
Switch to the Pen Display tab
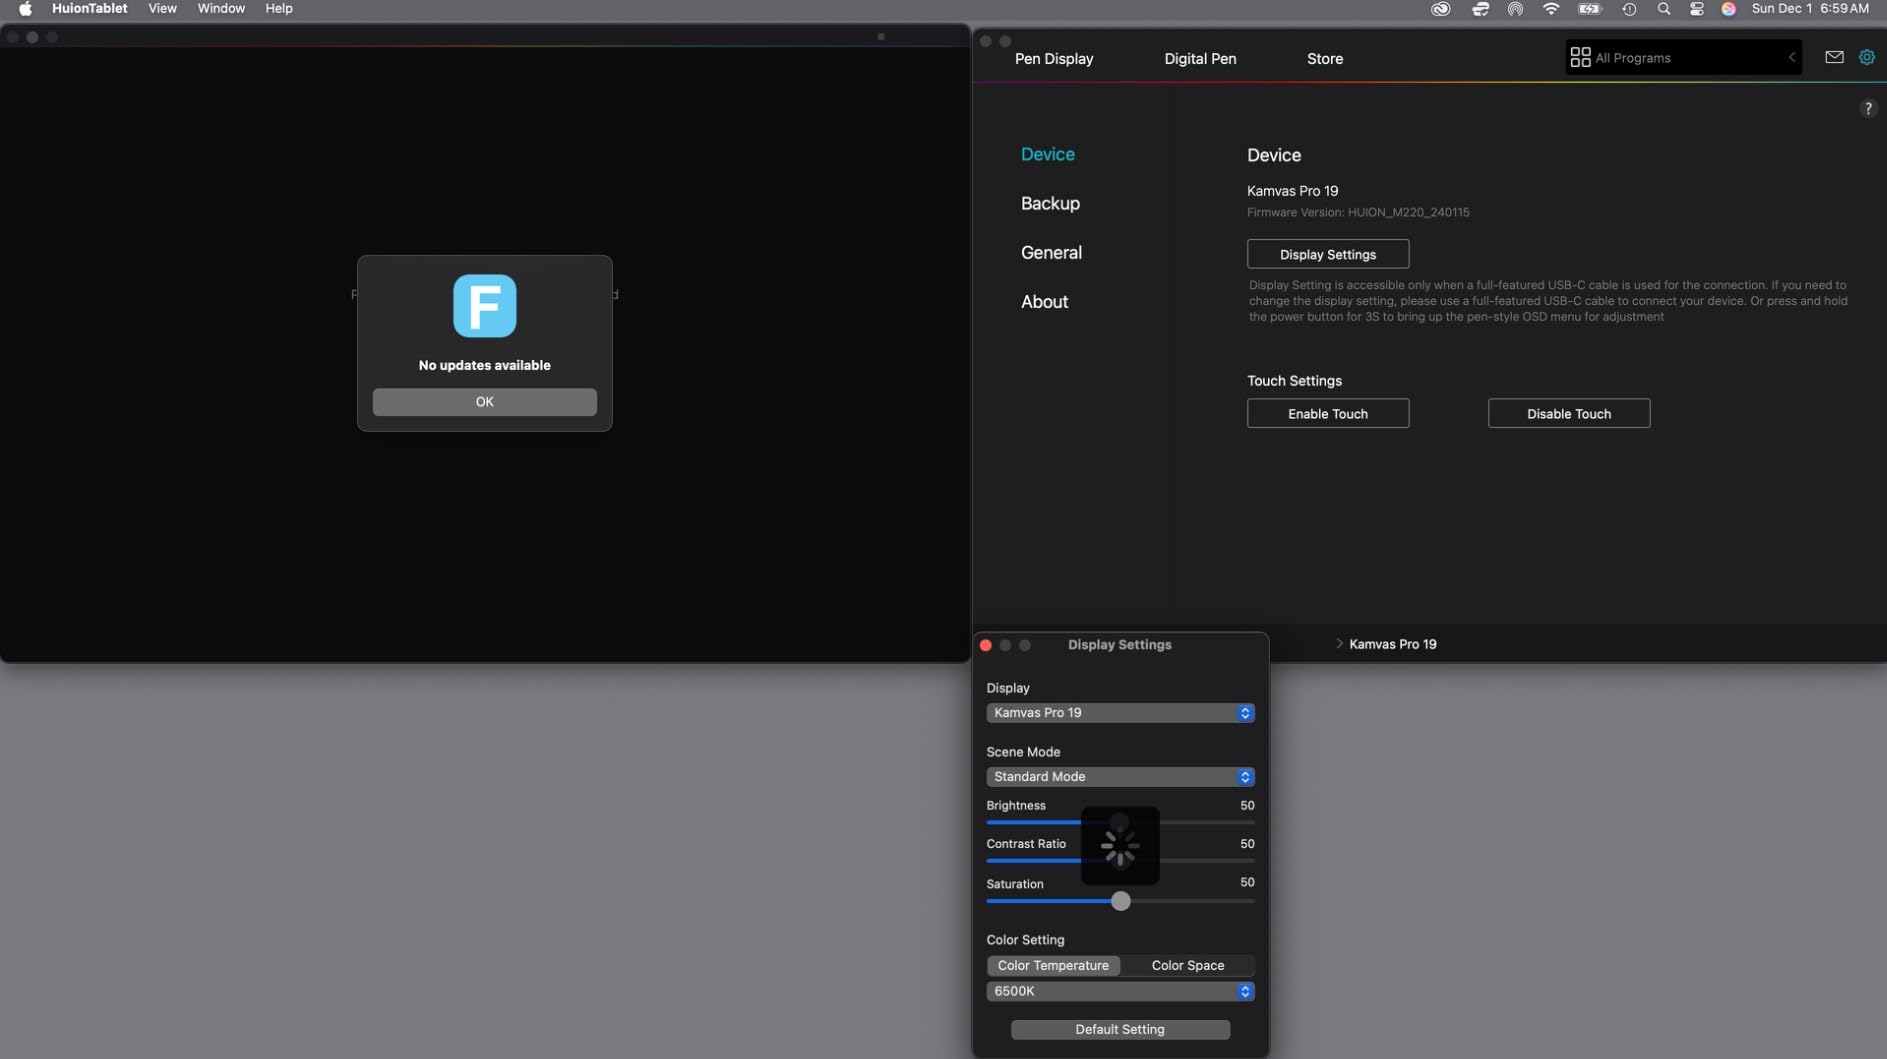[1054, 59]
